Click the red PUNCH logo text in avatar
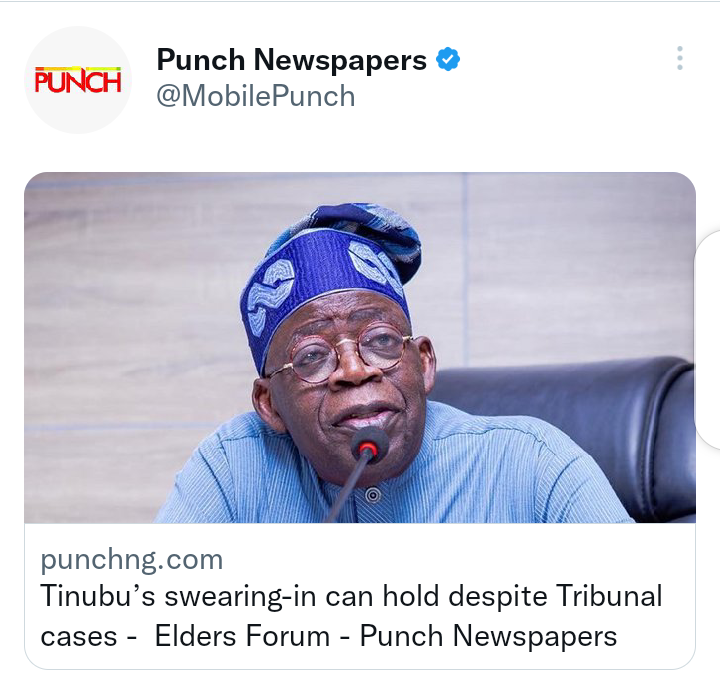720x676 pixels. tap(78, 80)
